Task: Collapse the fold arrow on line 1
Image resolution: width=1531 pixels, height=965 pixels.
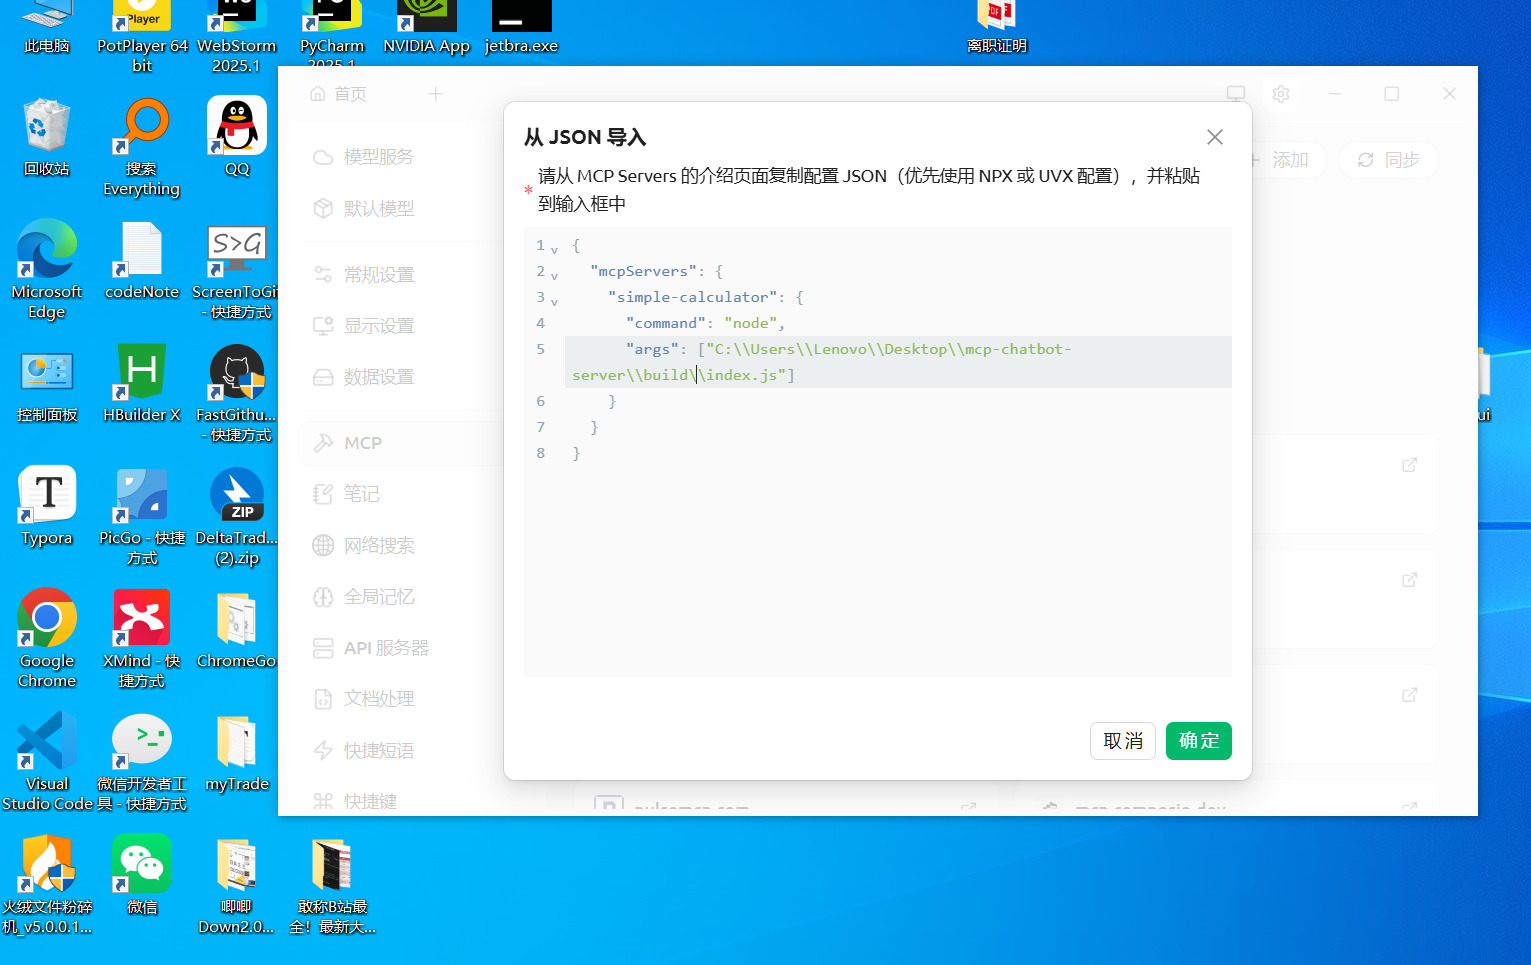Action: (555, 250)
